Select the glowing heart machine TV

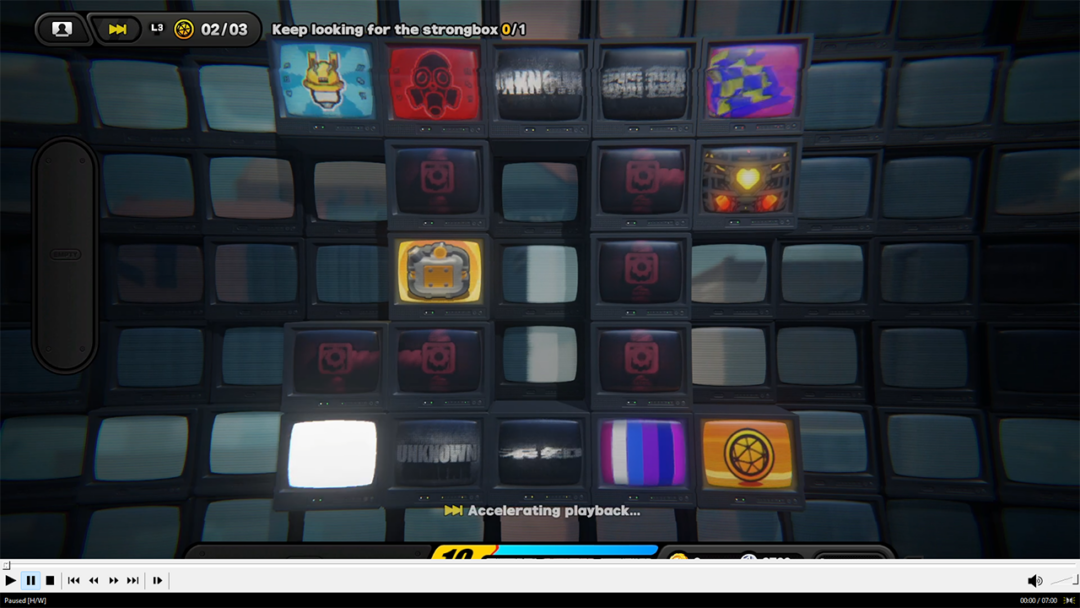tap(747, 183)
